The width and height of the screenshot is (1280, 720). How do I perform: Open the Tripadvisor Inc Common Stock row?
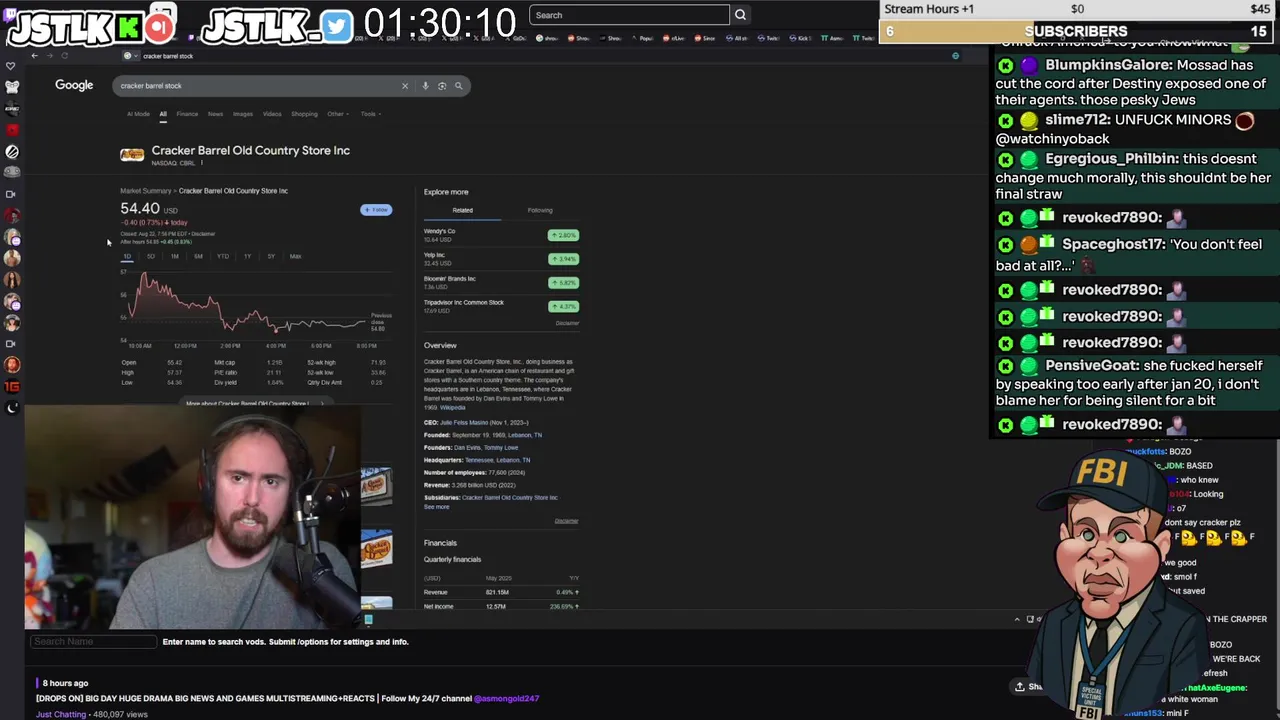coord(501,306)
